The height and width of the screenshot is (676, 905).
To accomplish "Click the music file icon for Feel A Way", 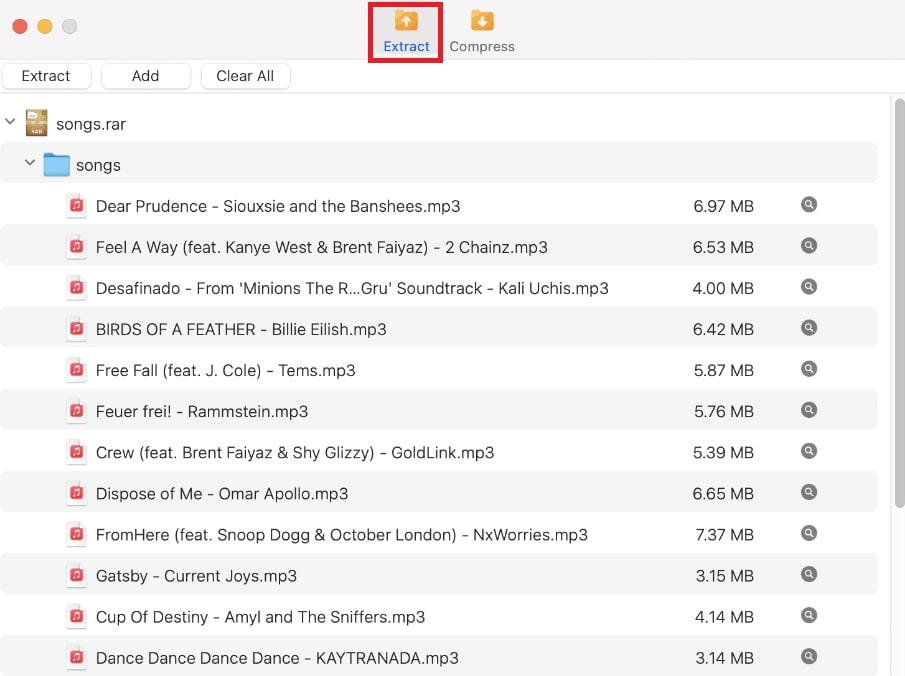I will 76,247.
